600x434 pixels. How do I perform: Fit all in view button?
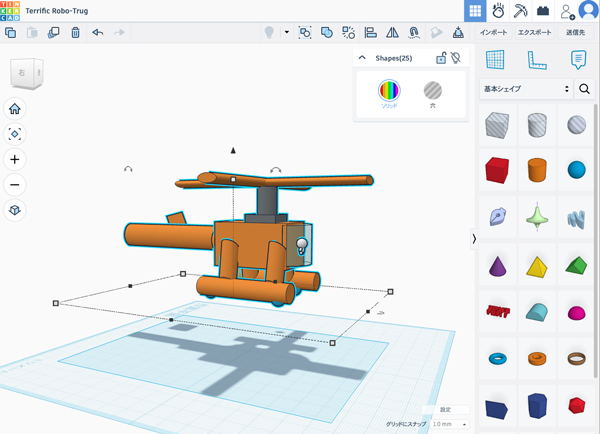point(15,134)
